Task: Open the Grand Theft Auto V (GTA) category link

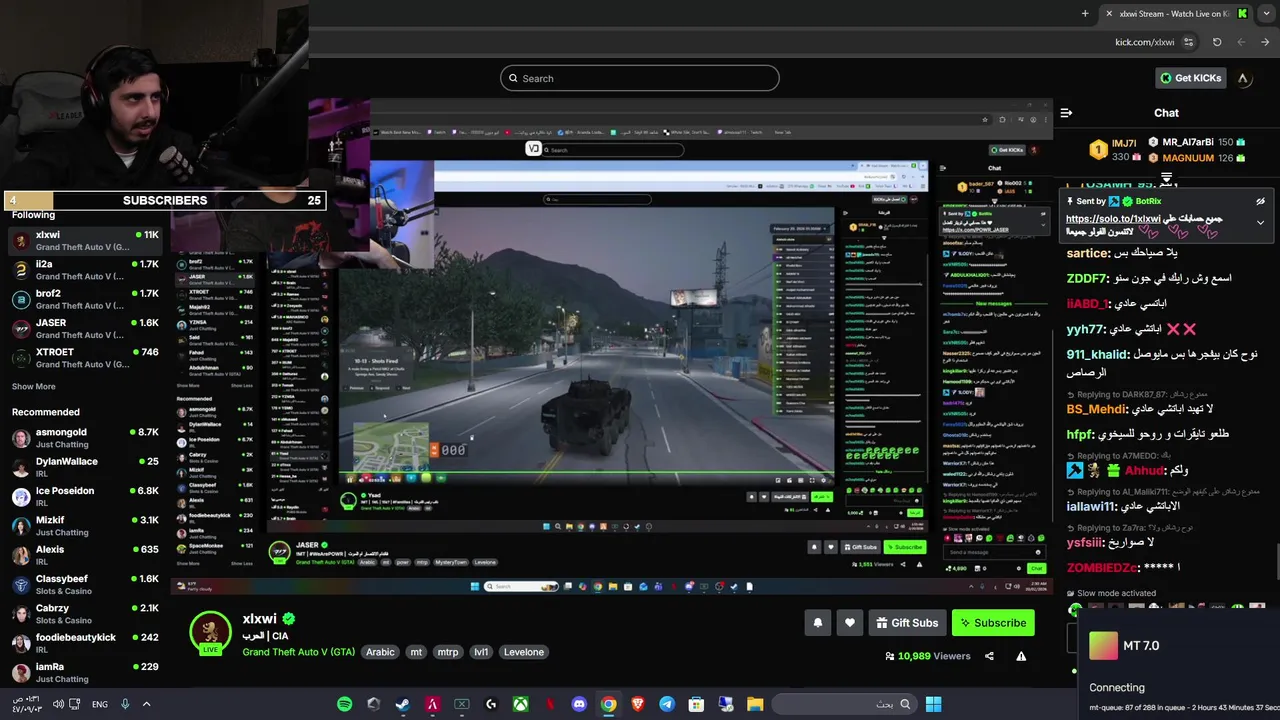Action: (x=298, y=652)
